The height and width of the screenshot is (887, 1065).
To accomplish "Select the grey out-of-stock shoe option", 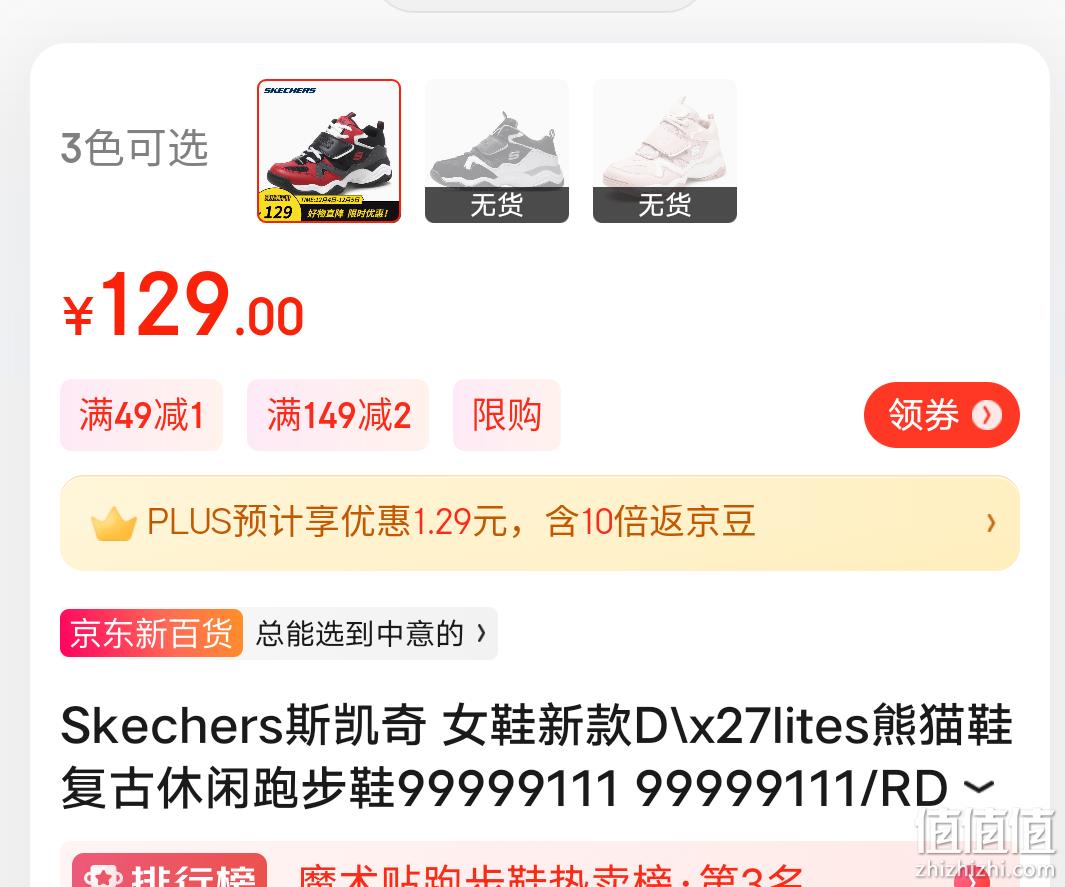I will (497, 151).
